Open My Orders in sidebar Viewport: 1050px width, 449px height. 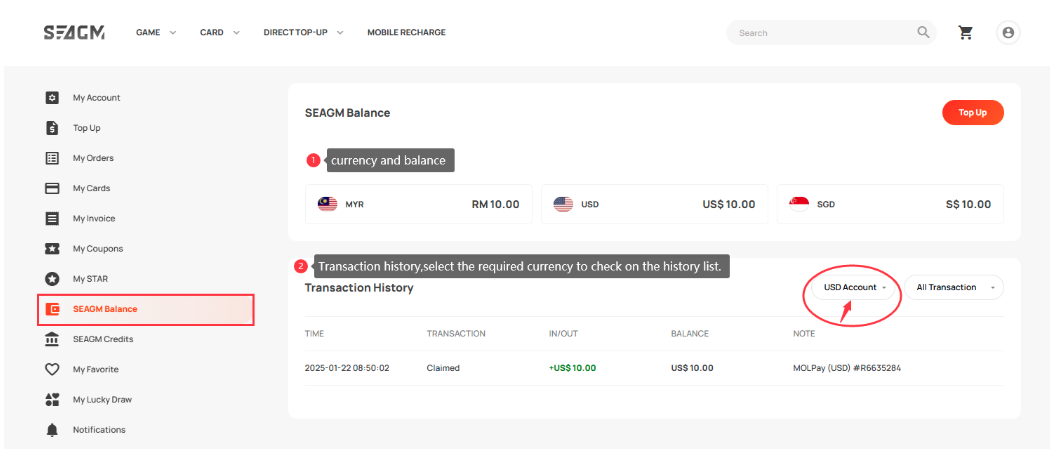click(x=93, y=158)
